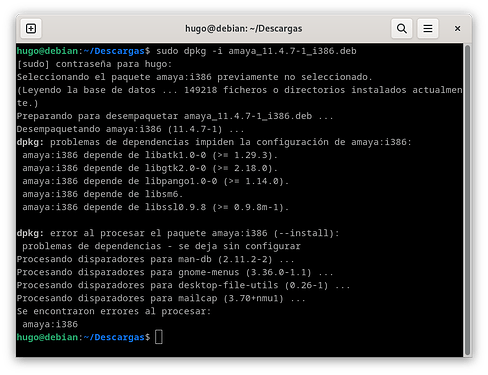Click the terminal cursor at the last prompt
Screen dimensions: 488x375
(159, 337)
